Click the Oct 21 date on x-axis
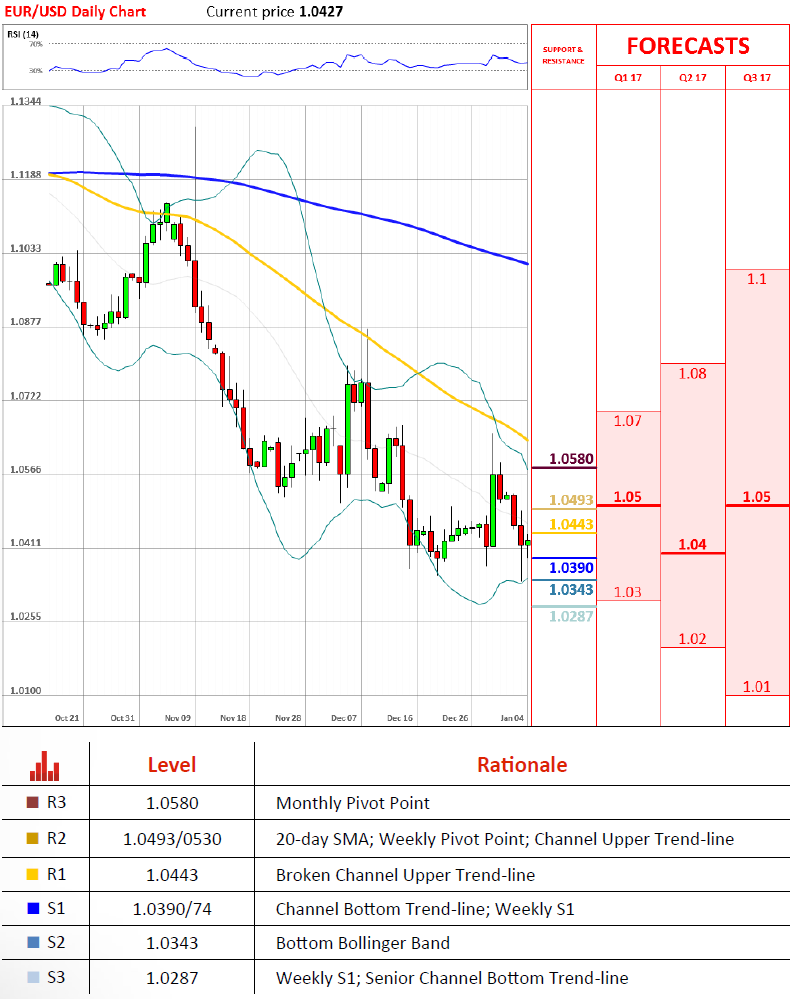 67,718
